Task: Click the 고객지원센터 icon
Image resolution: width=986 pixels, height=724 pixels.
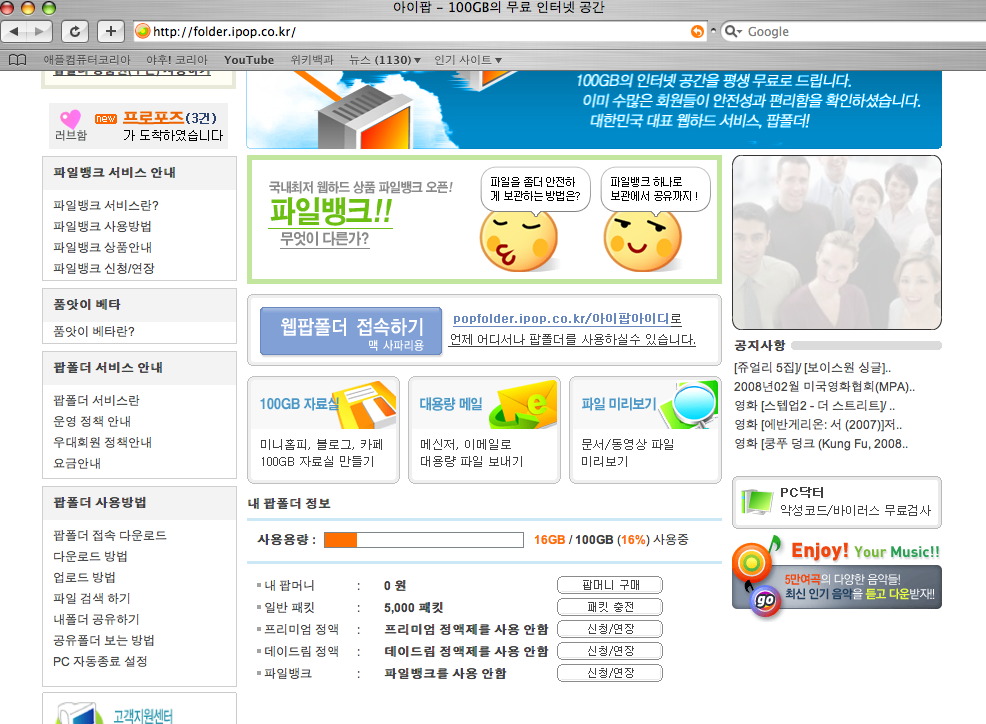Action: click(x=80, y=713)
